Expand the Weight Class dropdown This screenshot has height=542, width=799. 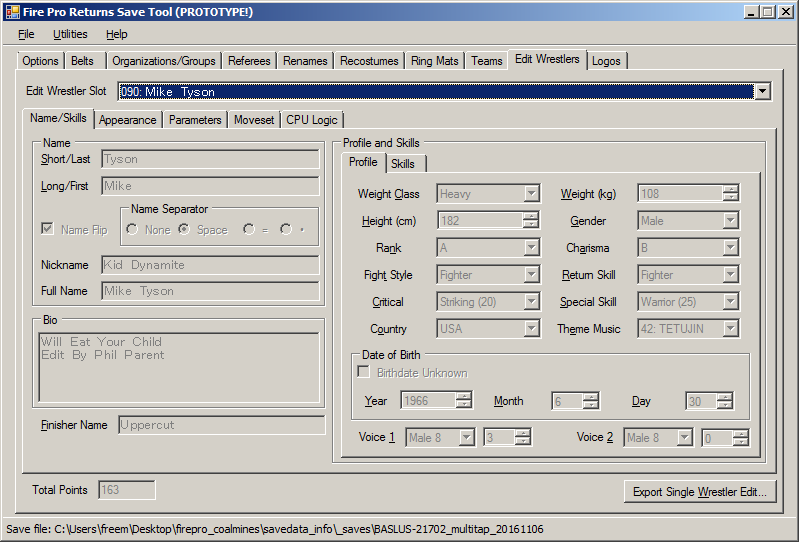tap(531, 194)
